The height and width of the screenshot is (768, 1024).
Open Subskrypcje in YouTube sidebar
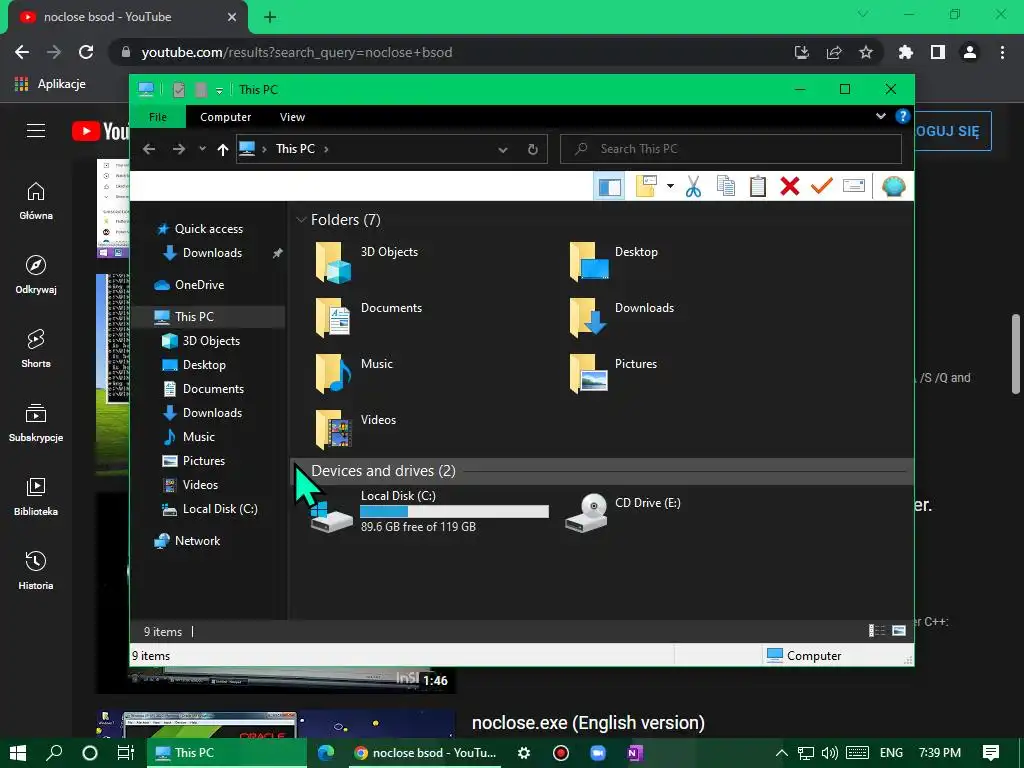point(36,423)
